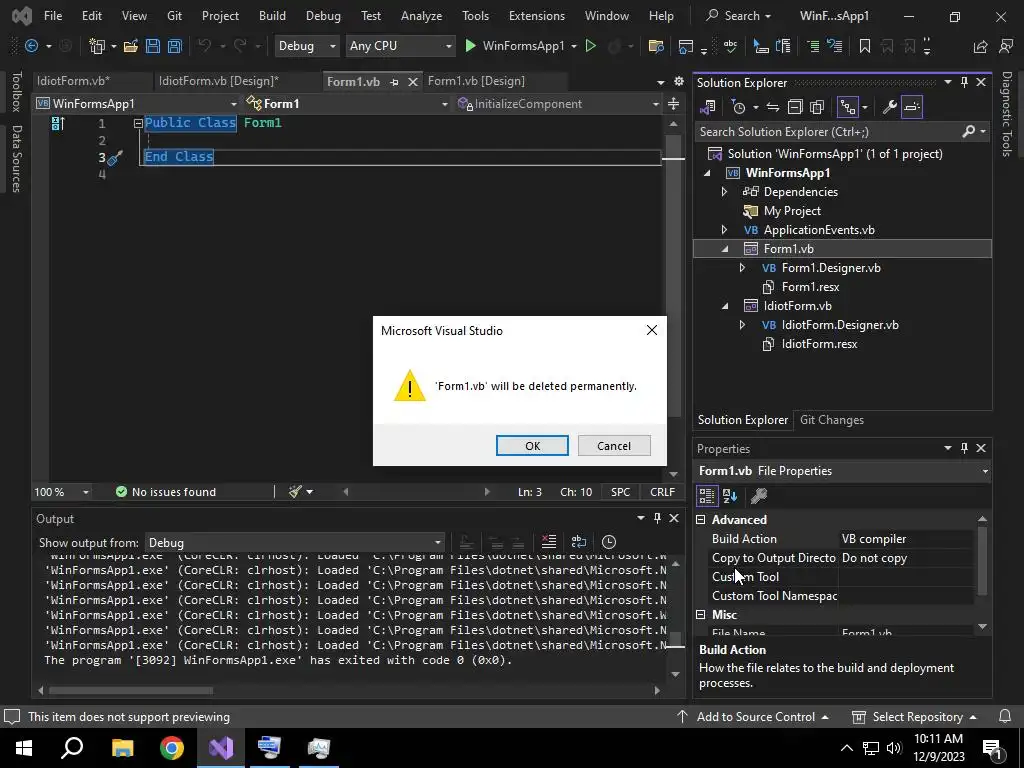Open Chrome from the Windows taskbar
The width and height of the screenshot is (1024, 768).
[172, 748]
